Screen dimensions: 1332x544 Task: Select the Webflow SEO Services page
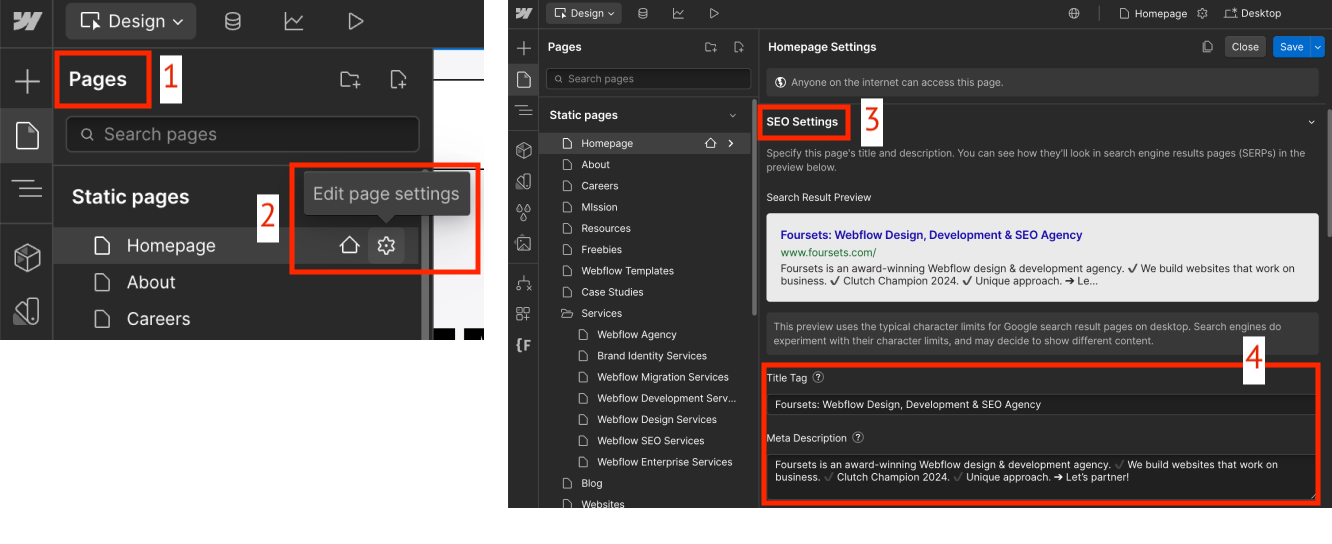[x=650, y=441]
